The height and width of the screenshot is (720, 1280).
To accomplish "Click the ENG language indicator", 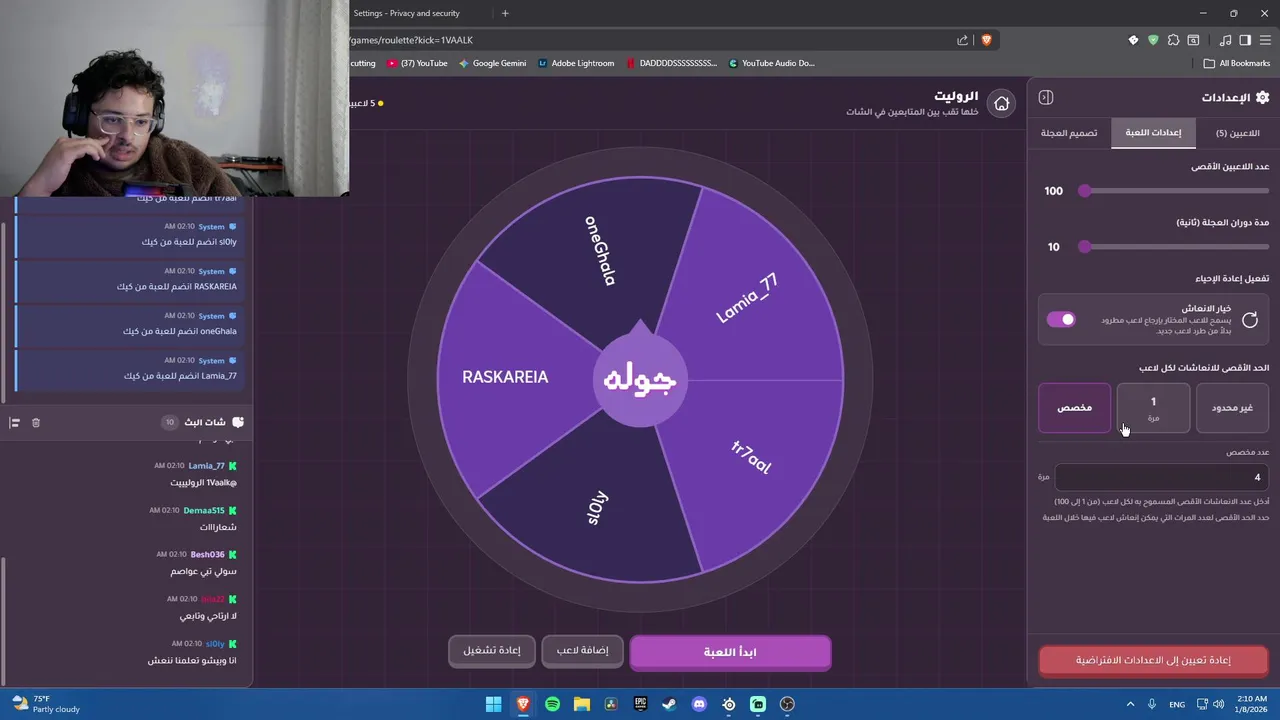I will [x=1177, y=705].
